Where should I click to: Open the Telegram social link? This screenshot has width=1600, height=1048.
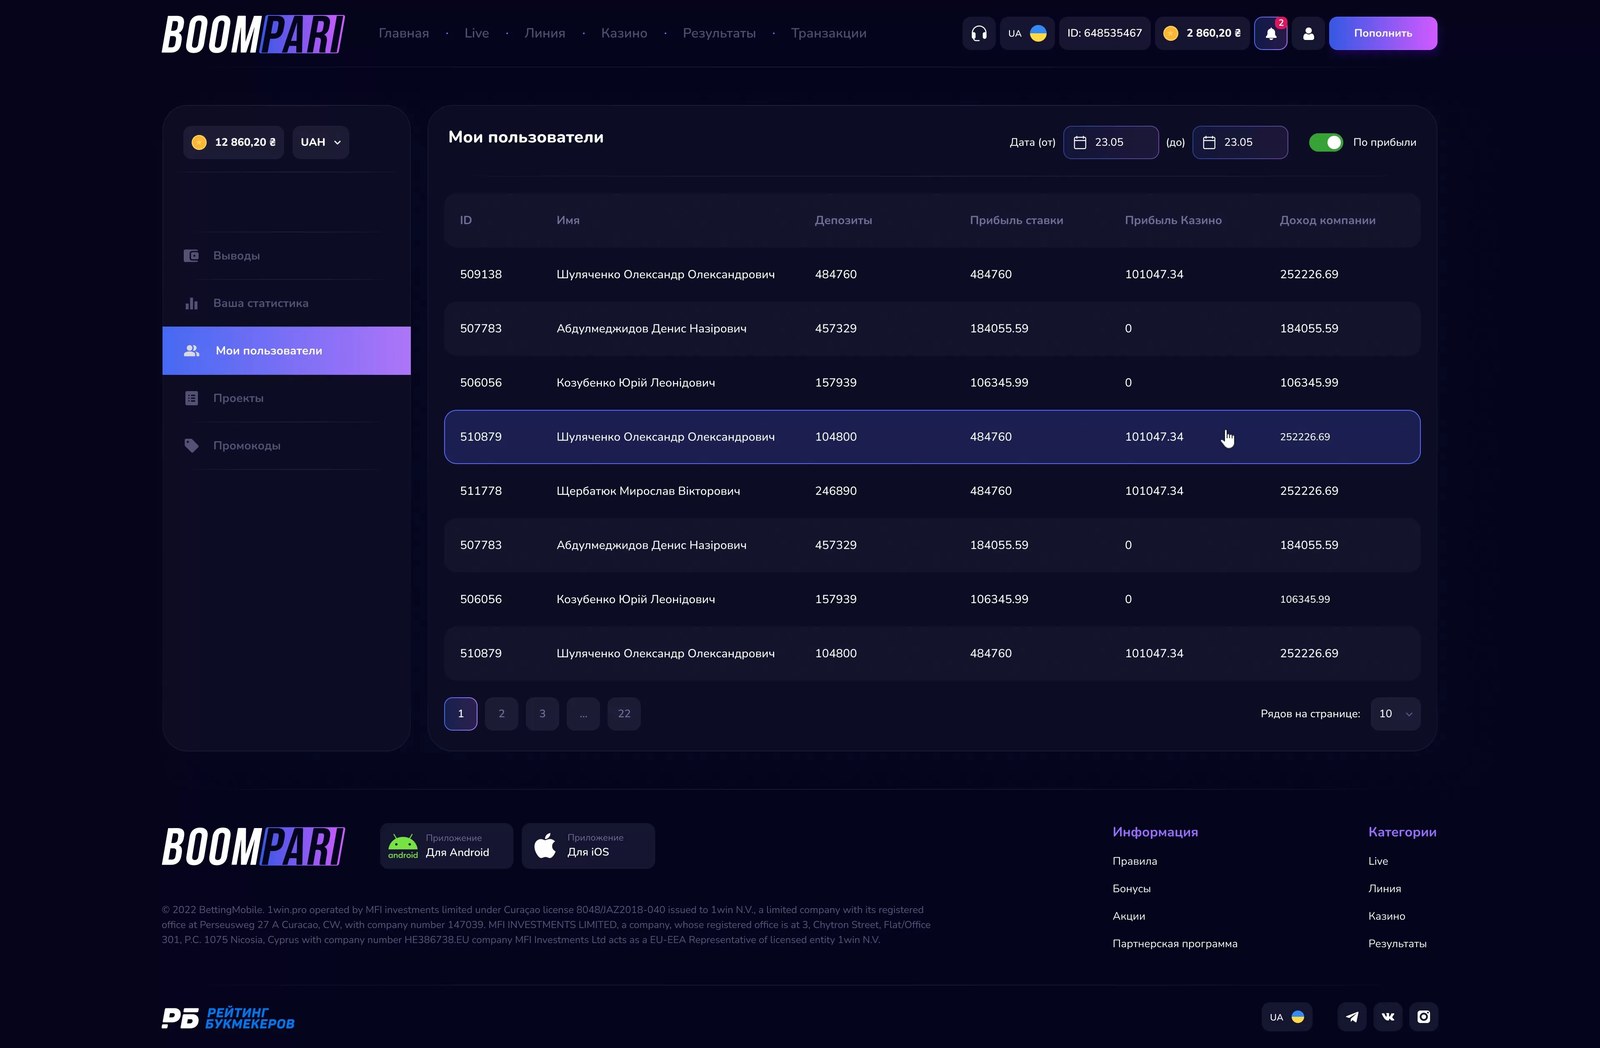[x=1352, y=1017]
